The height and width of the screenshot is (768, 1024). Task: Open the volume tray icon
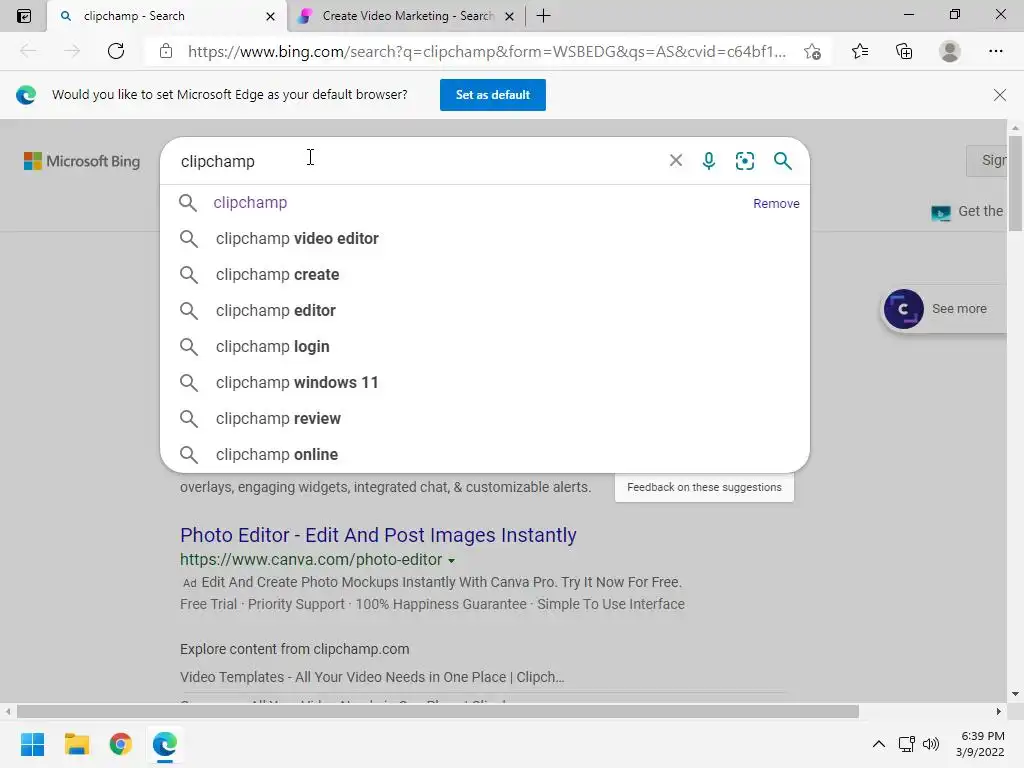pyautogui.click(x=931, y=744)
